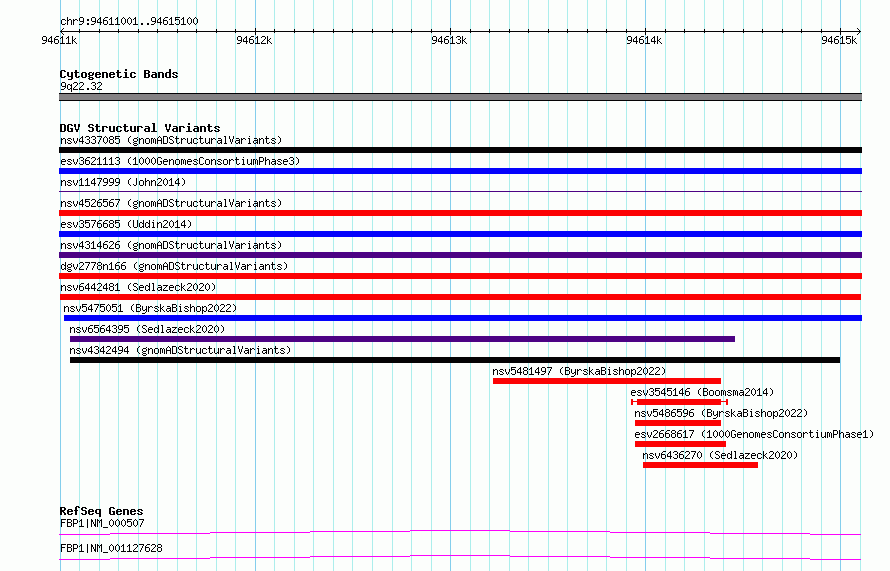Open the nsv6564395 (Sedlazeck2020) label

click(x=147, y=329)
